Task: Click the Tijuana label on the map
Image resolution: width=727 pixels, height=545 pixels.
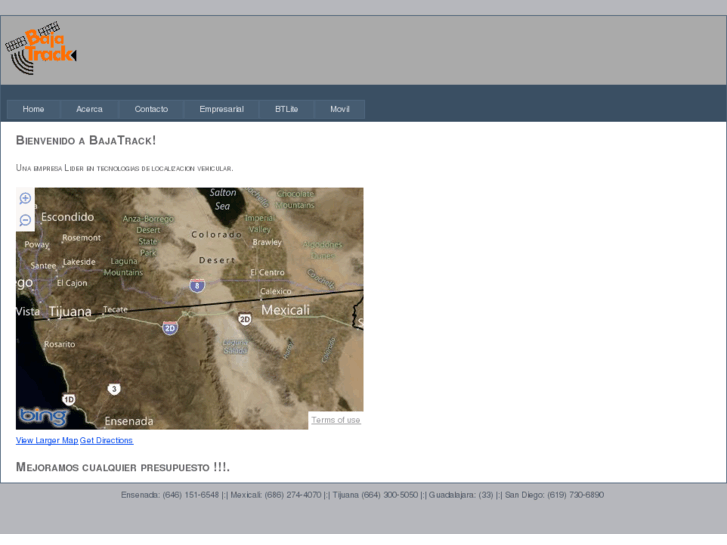Action: (x=70, y=311)
